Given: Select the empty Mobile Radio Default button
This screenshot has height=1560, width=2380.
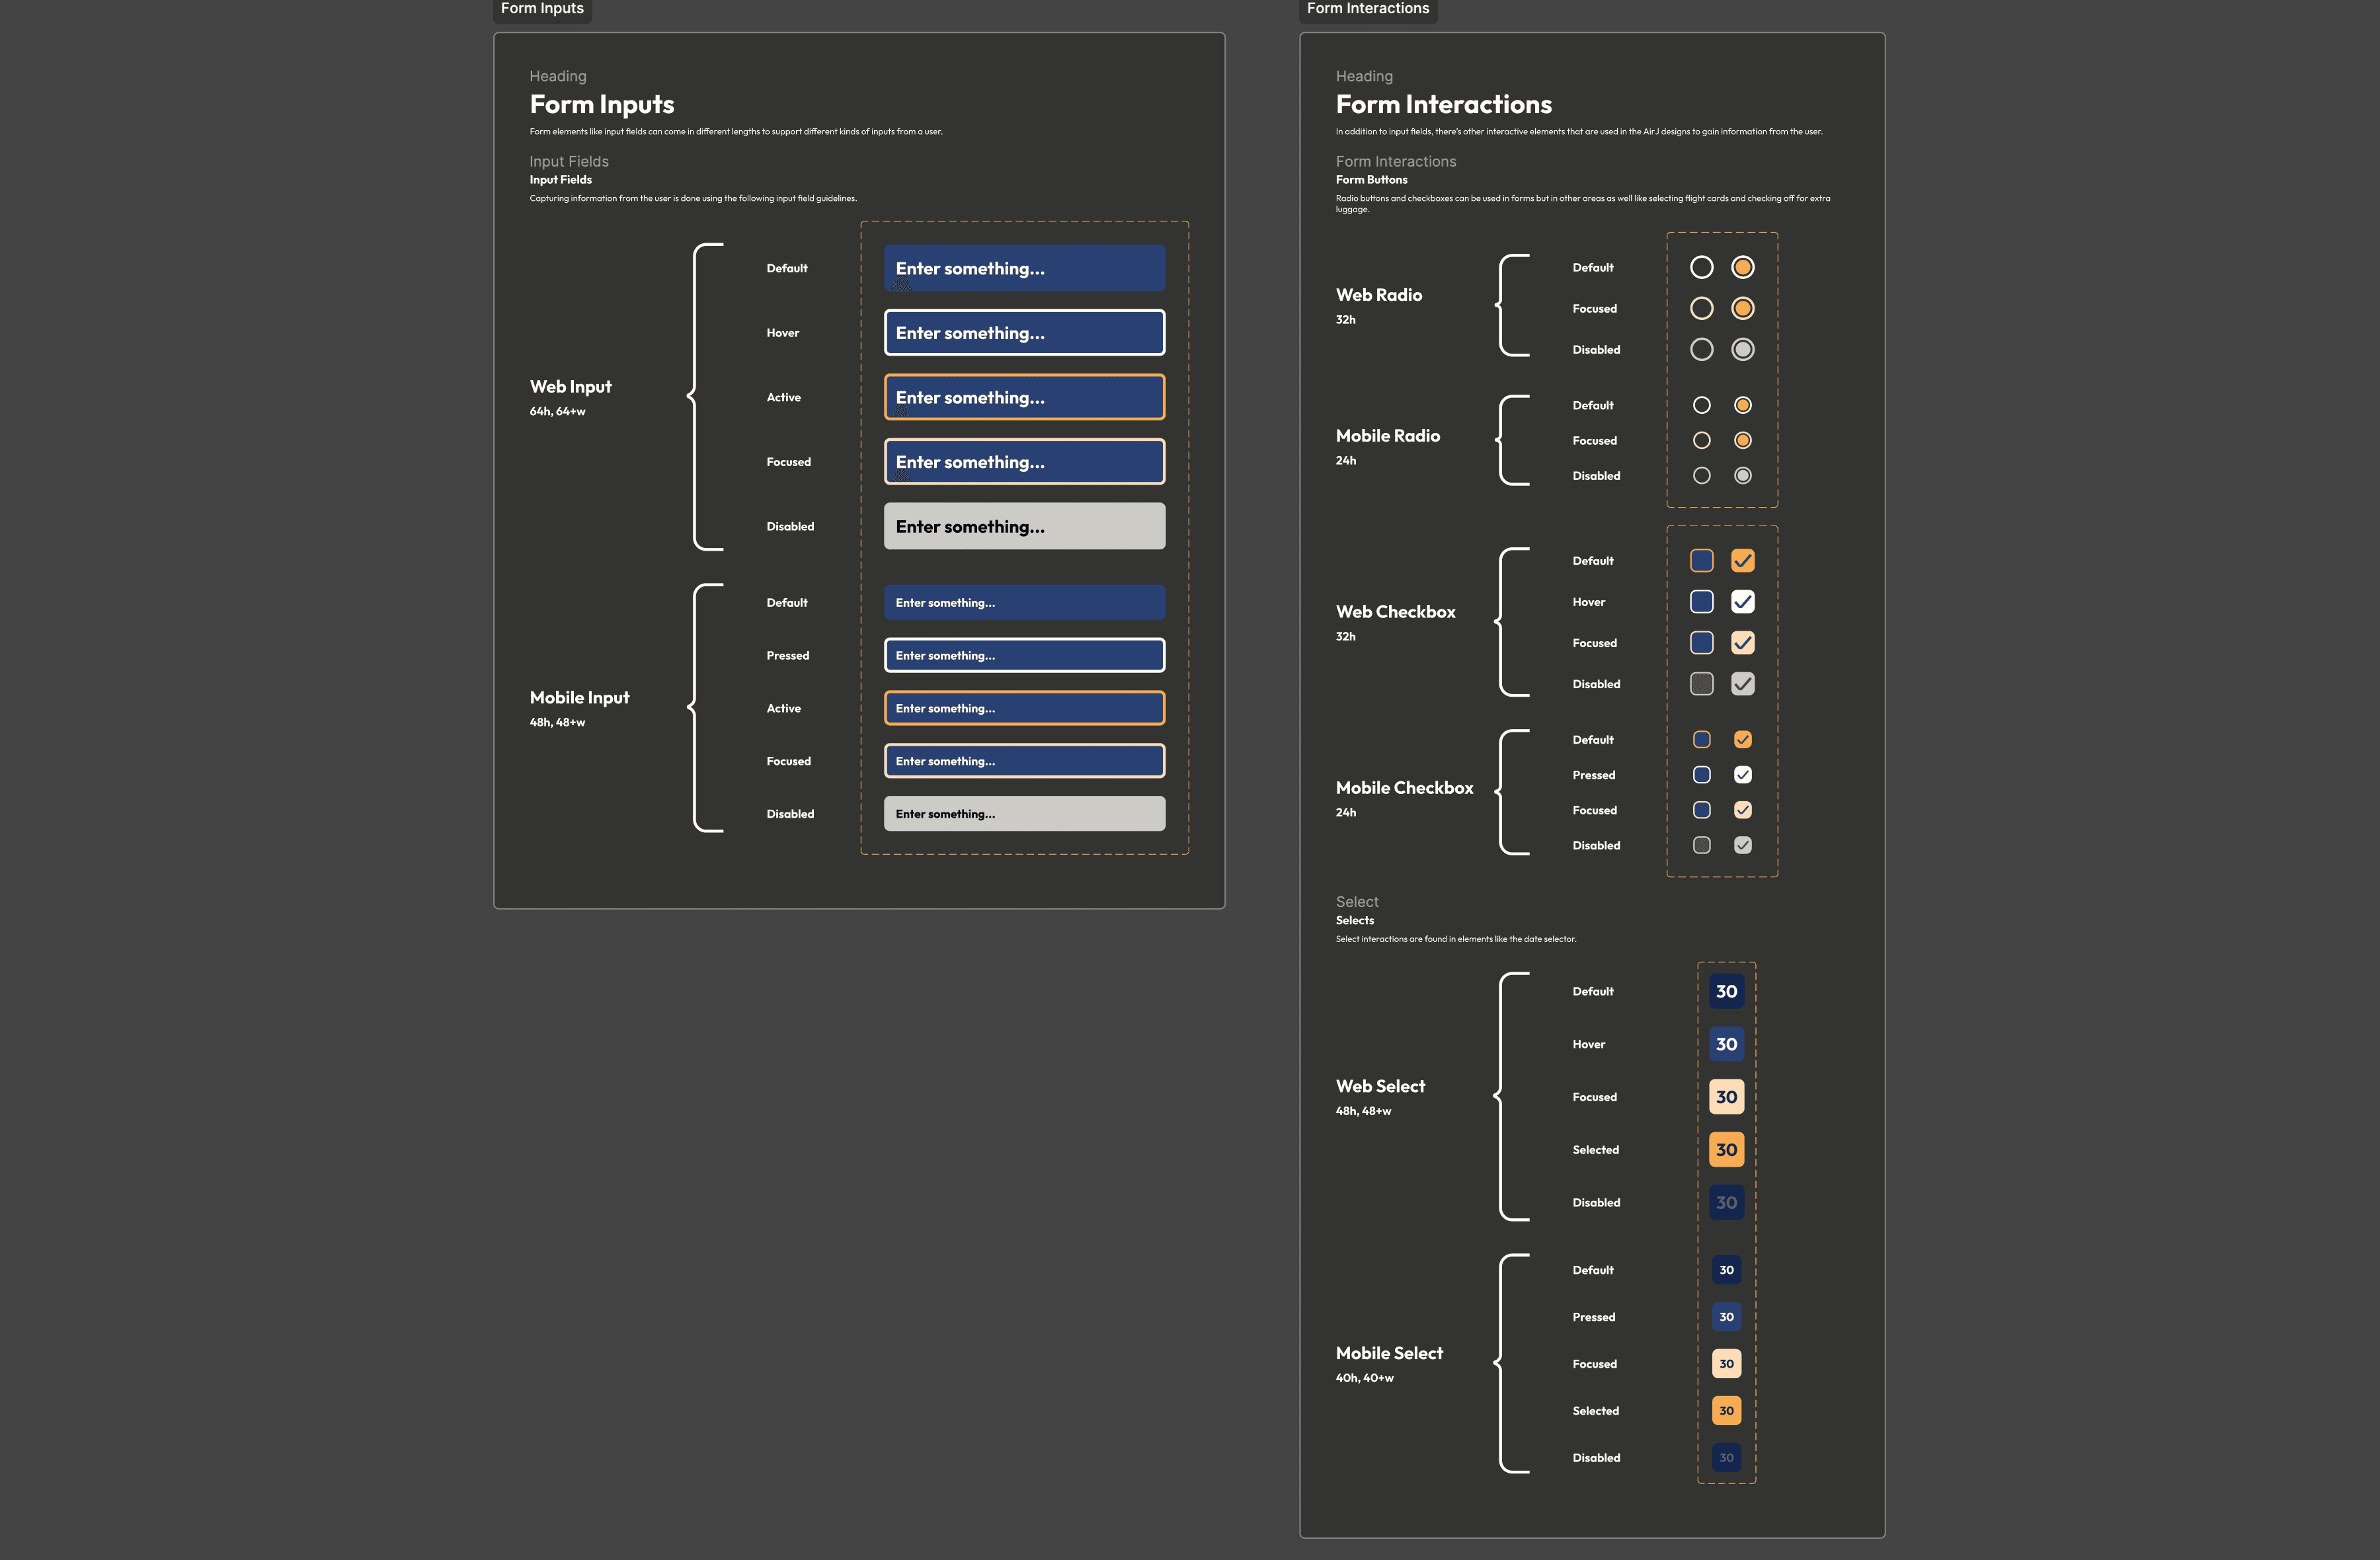Looking at the screenshot, I should (1701, 405).
